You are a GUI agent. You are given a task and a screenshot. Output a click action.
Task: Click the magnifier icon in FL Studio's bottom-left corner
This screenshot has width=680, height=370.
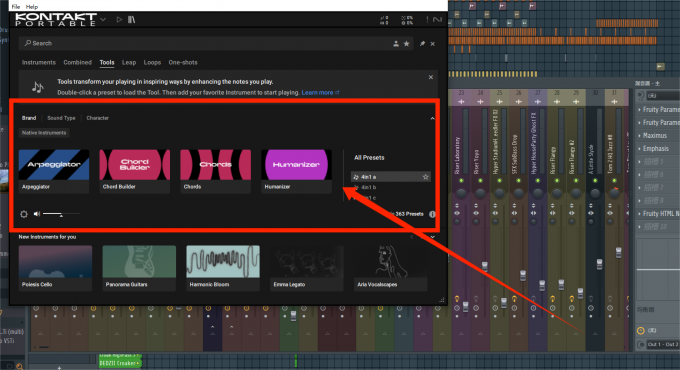[x=20, y=367]
